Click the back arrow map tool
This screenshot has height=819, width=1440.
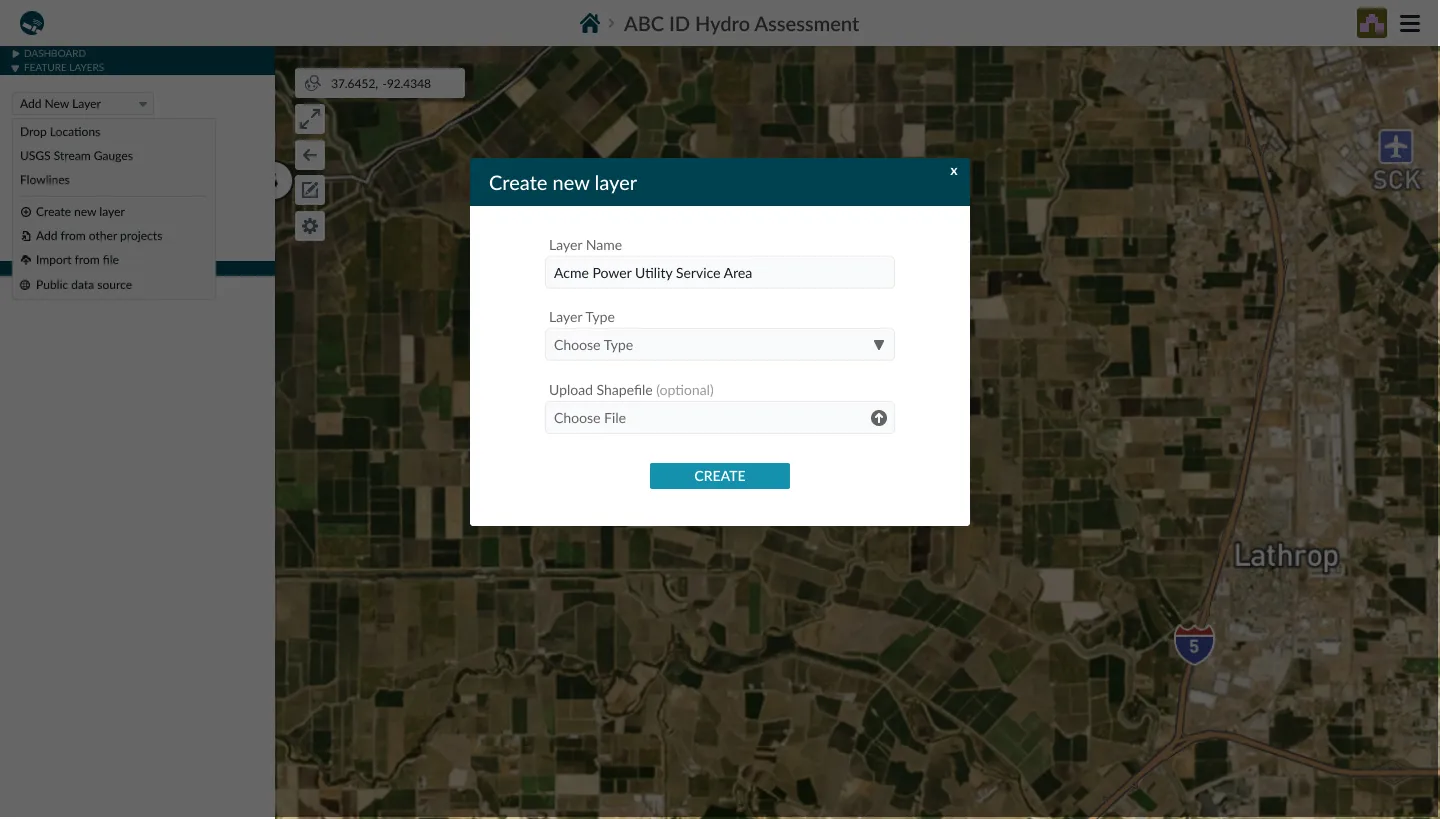[x=310, y=155]
